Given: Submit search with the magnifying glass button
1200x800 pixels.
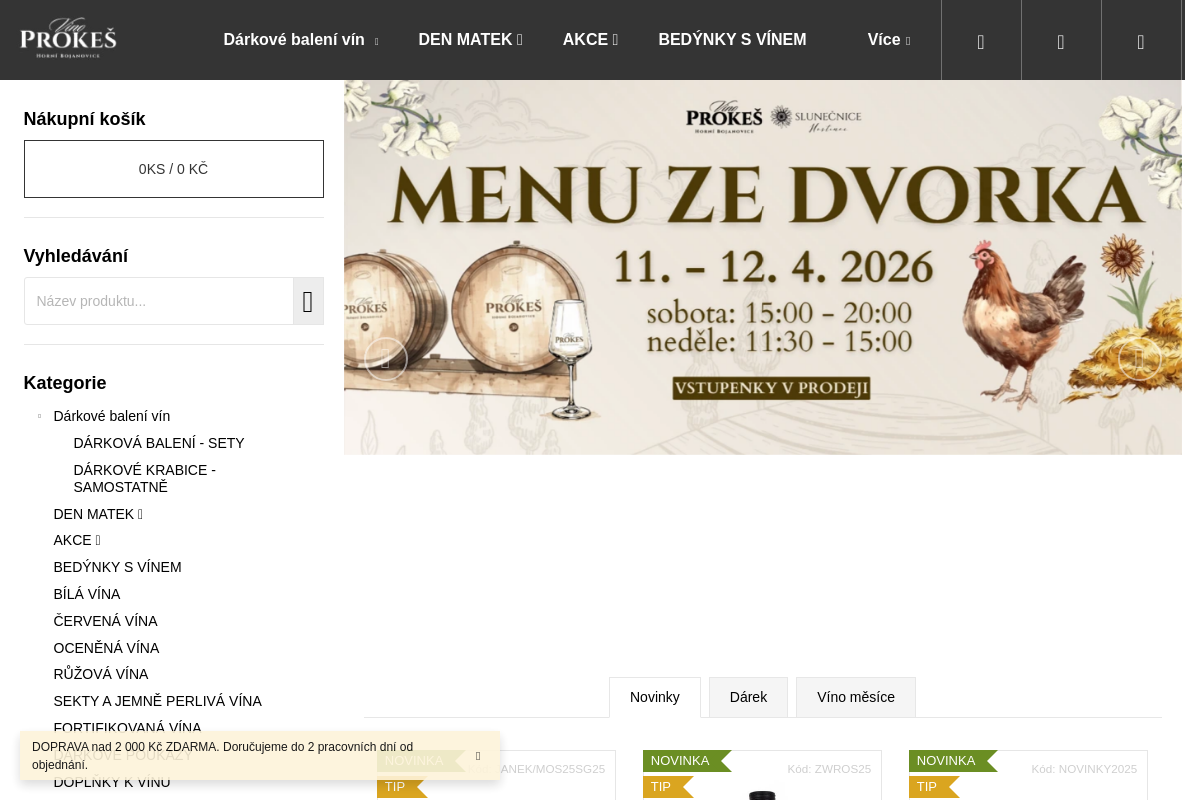Looking at the screenshot, I should 308,301.
